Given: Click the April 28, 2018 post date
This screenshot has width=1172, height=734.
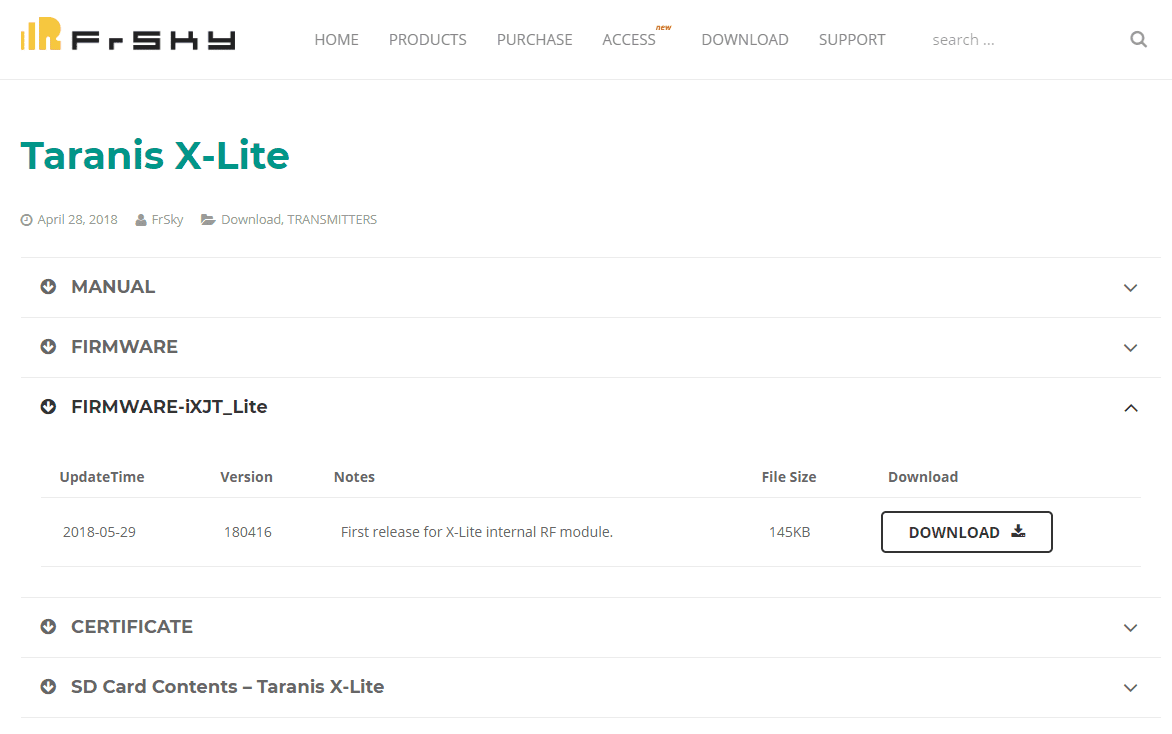Looking at the screenshot, I should point(78,220).
